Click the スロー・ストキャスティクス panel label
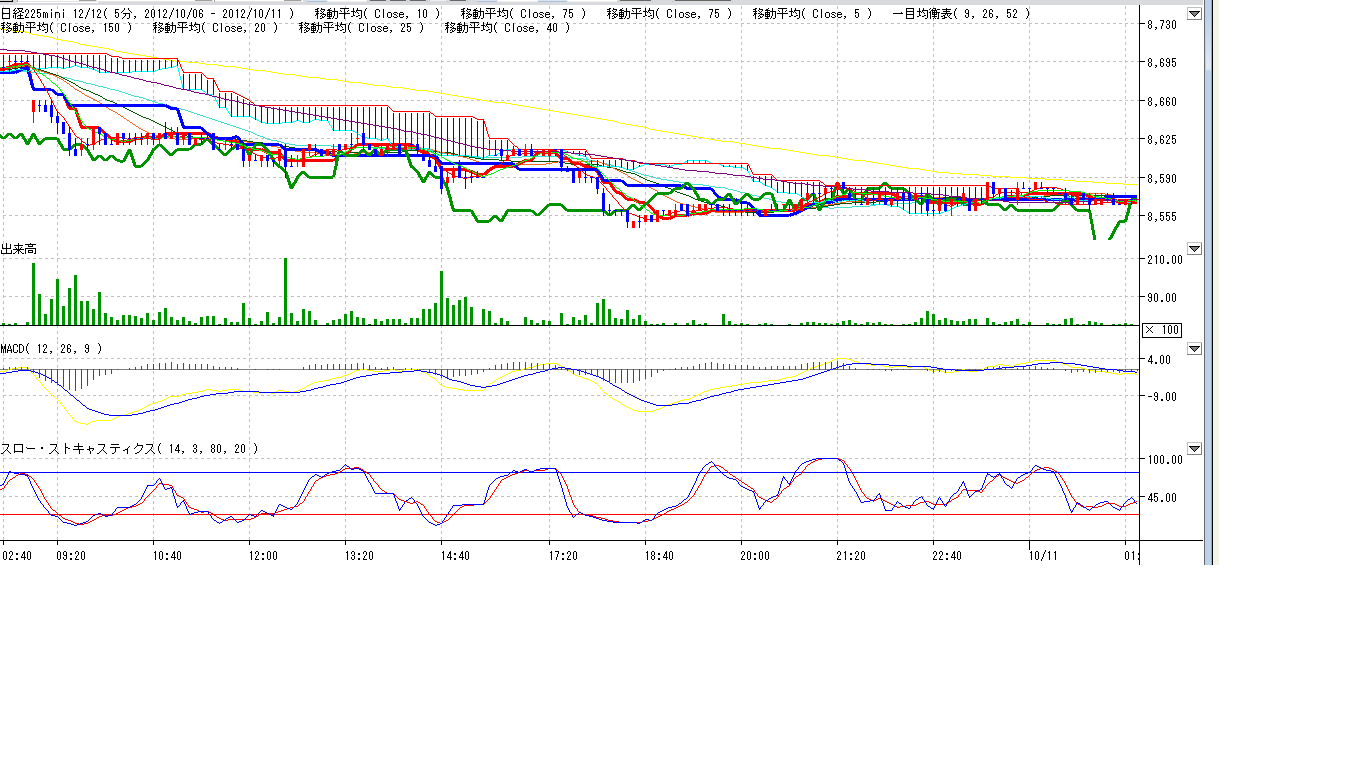Screen dimensions: 1366x768 (129, 449)
